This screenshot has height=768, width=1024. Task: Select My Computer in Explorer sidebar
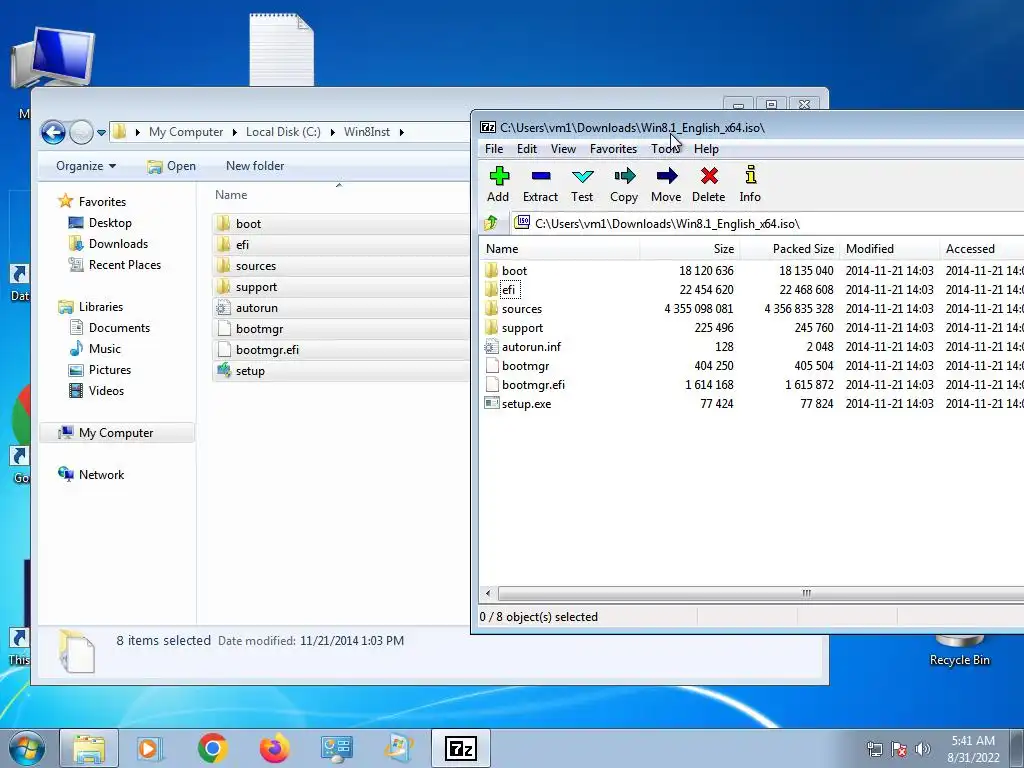click(116, 432)
